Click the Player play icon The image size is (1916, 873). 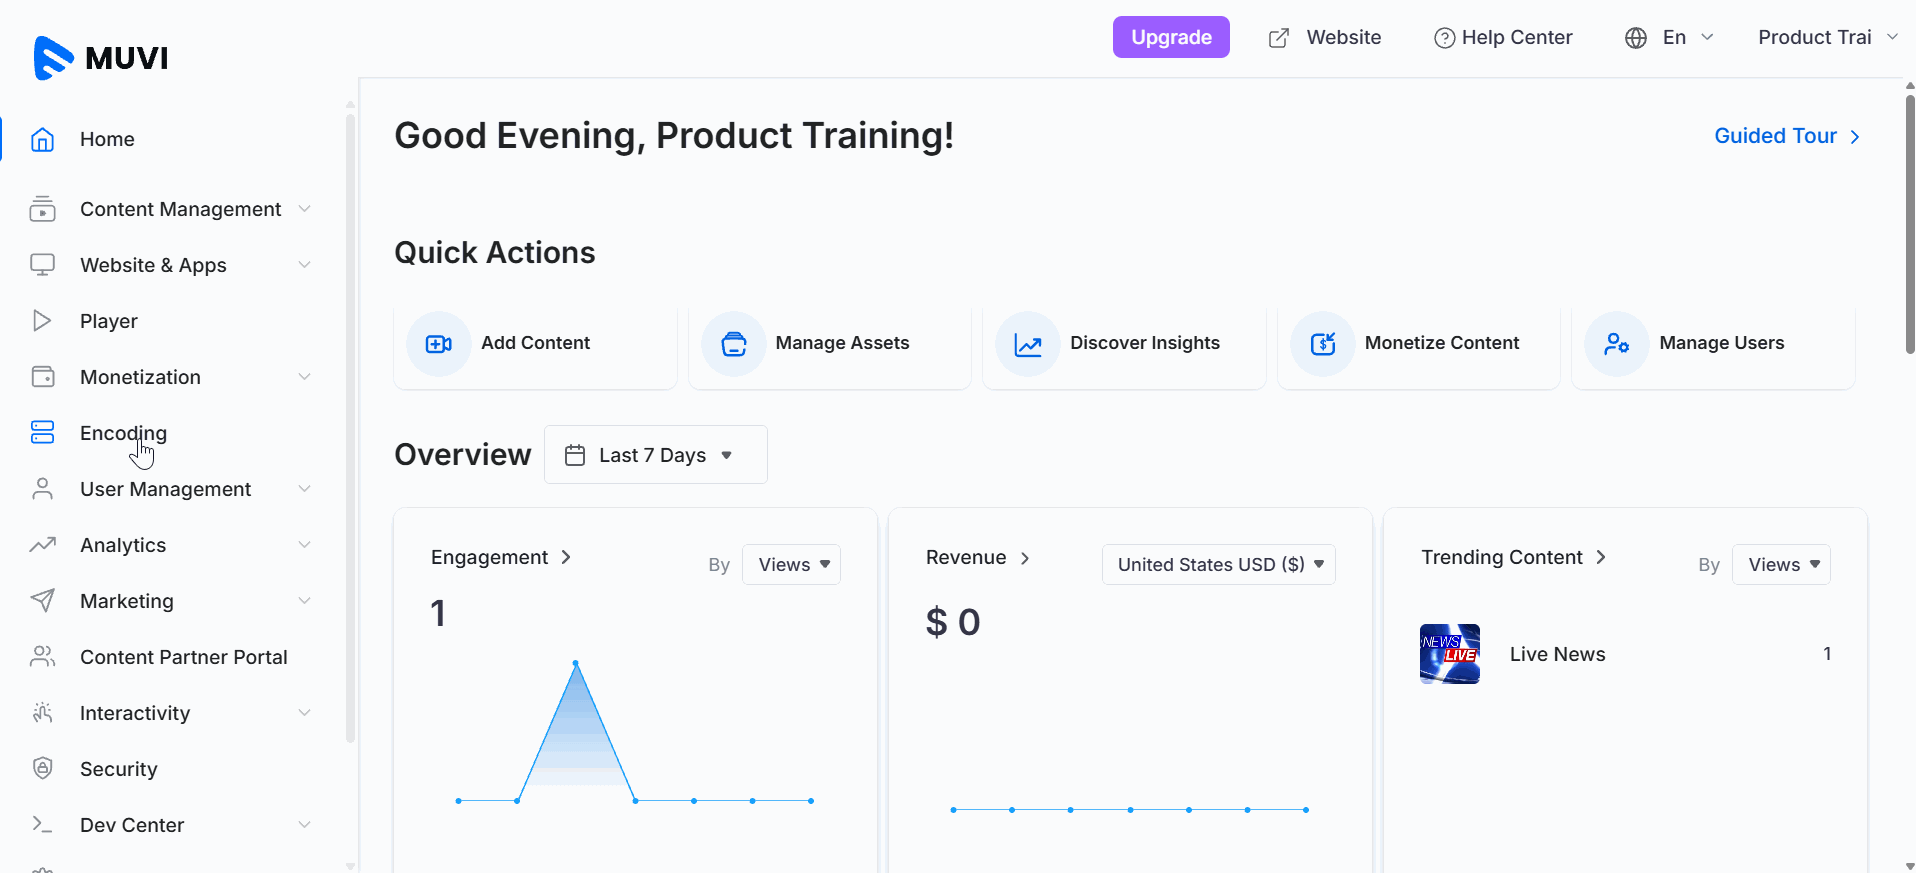pos(42,320)
